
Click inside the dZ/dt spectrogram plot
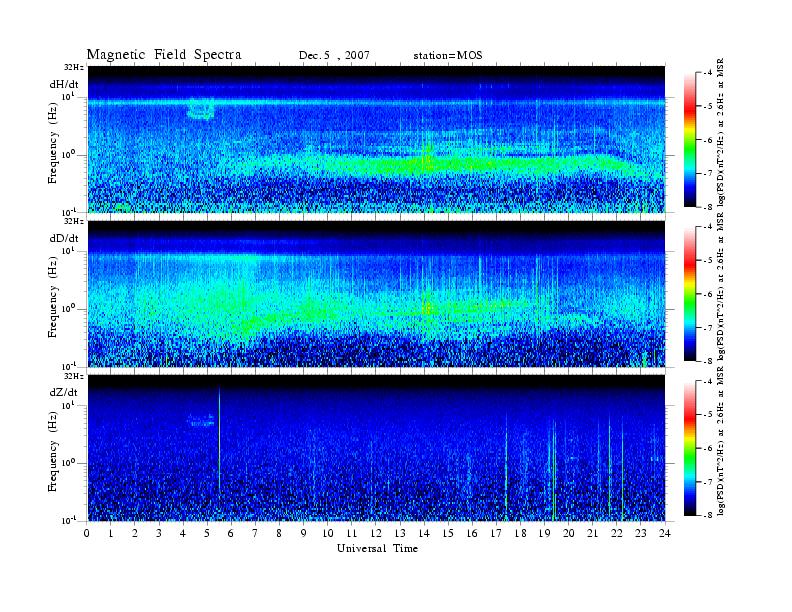click(x=376, y=448)
